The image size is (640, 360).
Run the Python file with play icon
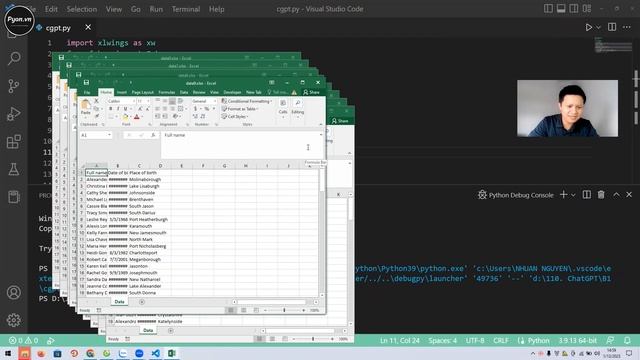click(588, 27)
